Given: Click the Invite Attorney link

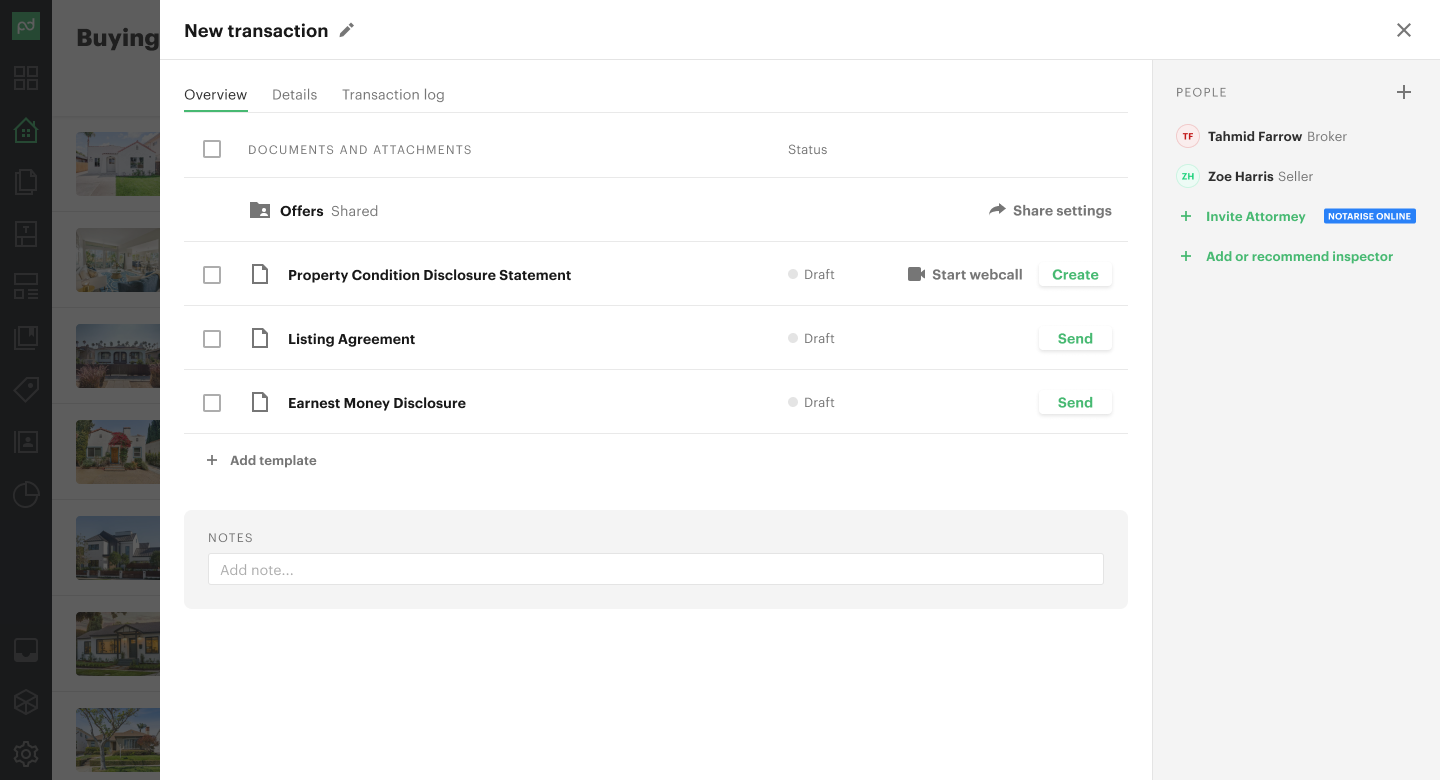Looking at the screenshot, I should point(1255,216).
